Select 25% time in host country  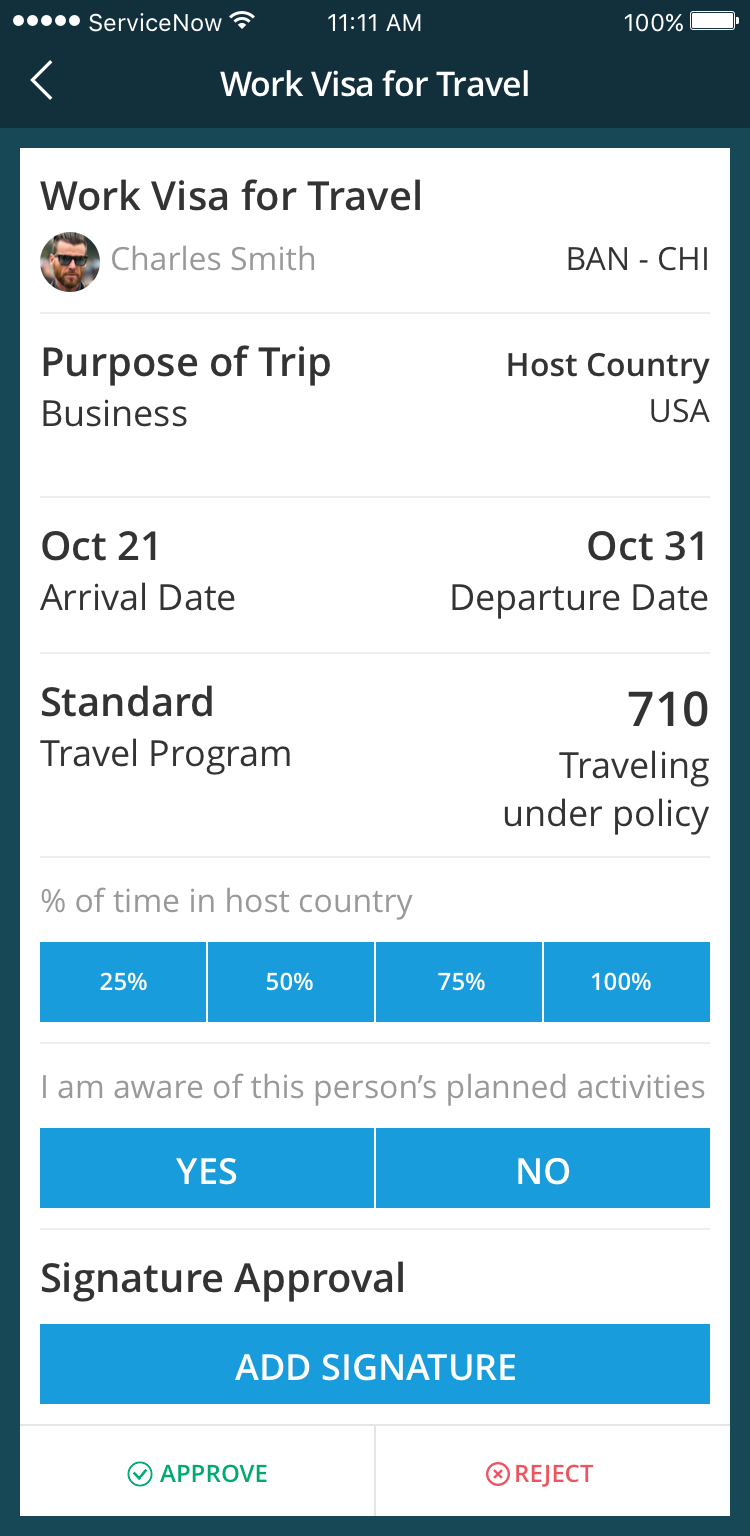[x=123, y=982]
